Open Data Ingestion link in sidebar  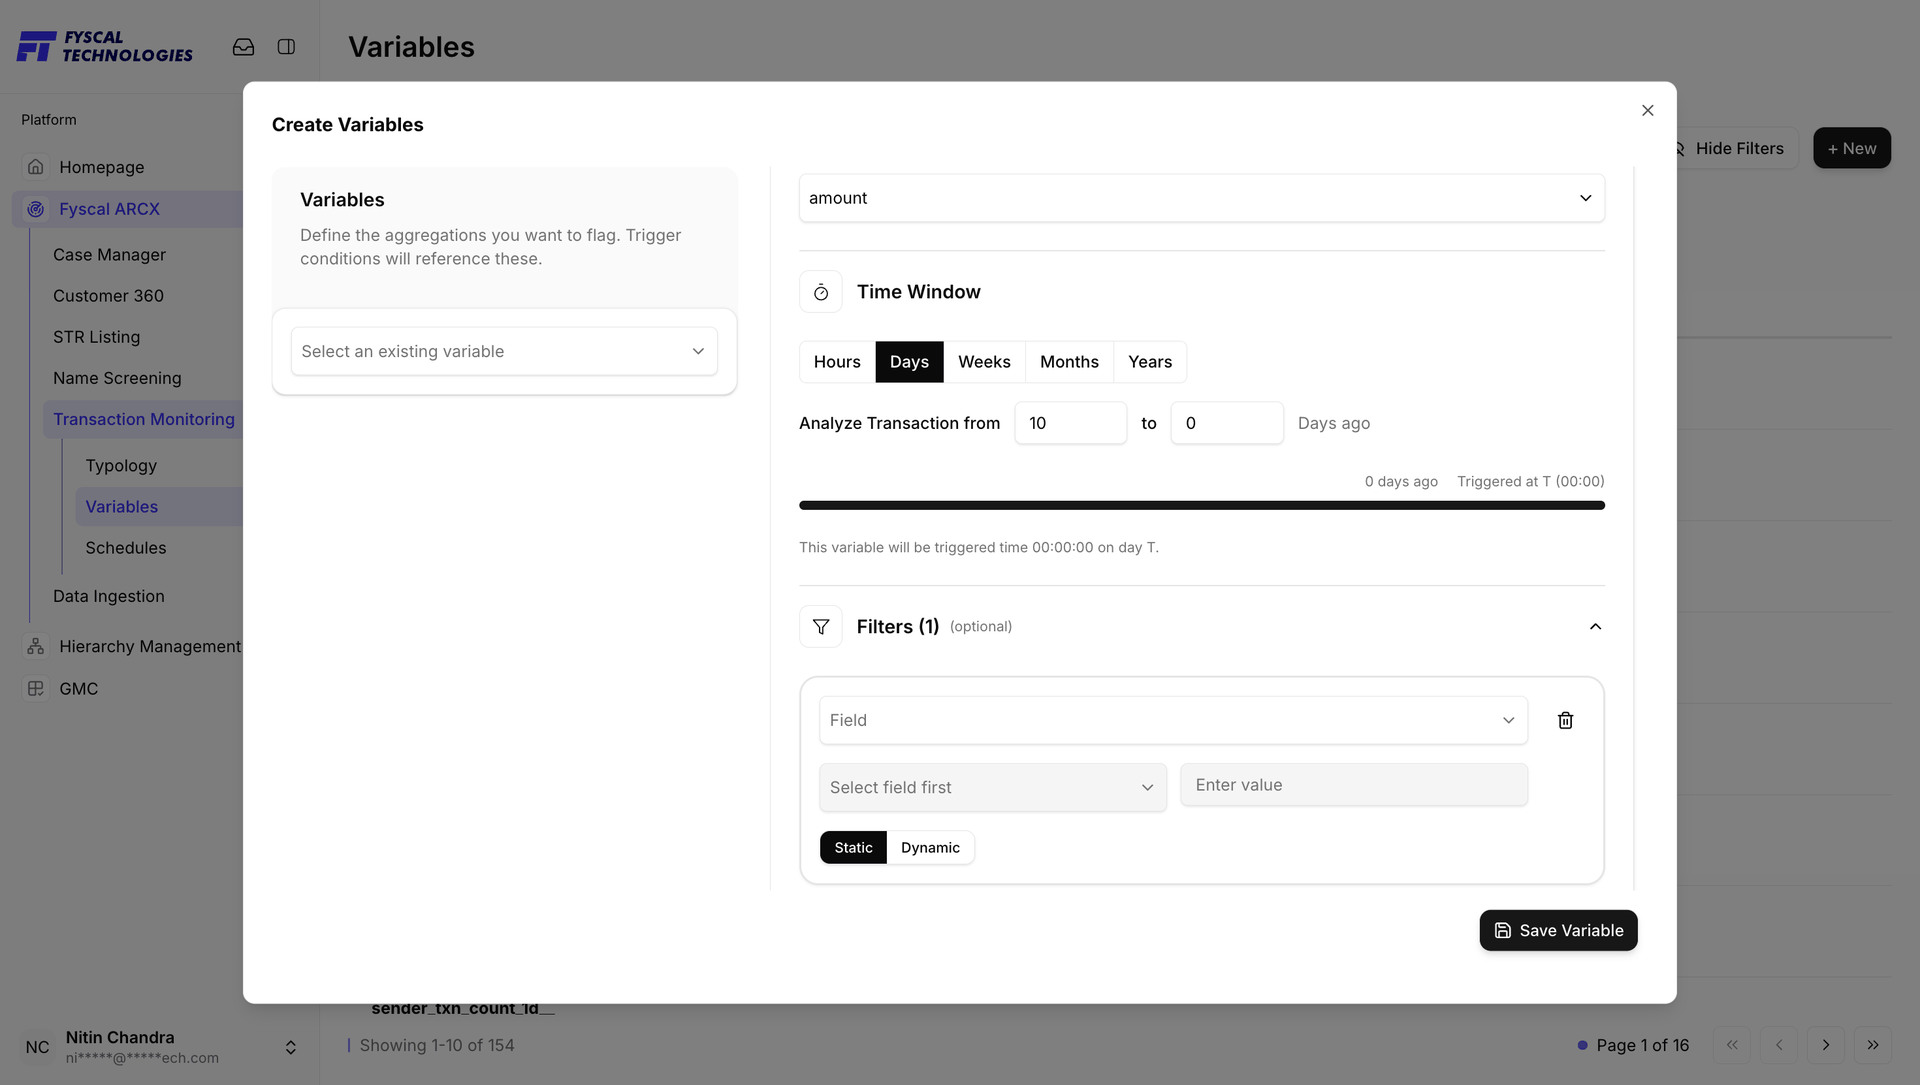pos(109,597)
